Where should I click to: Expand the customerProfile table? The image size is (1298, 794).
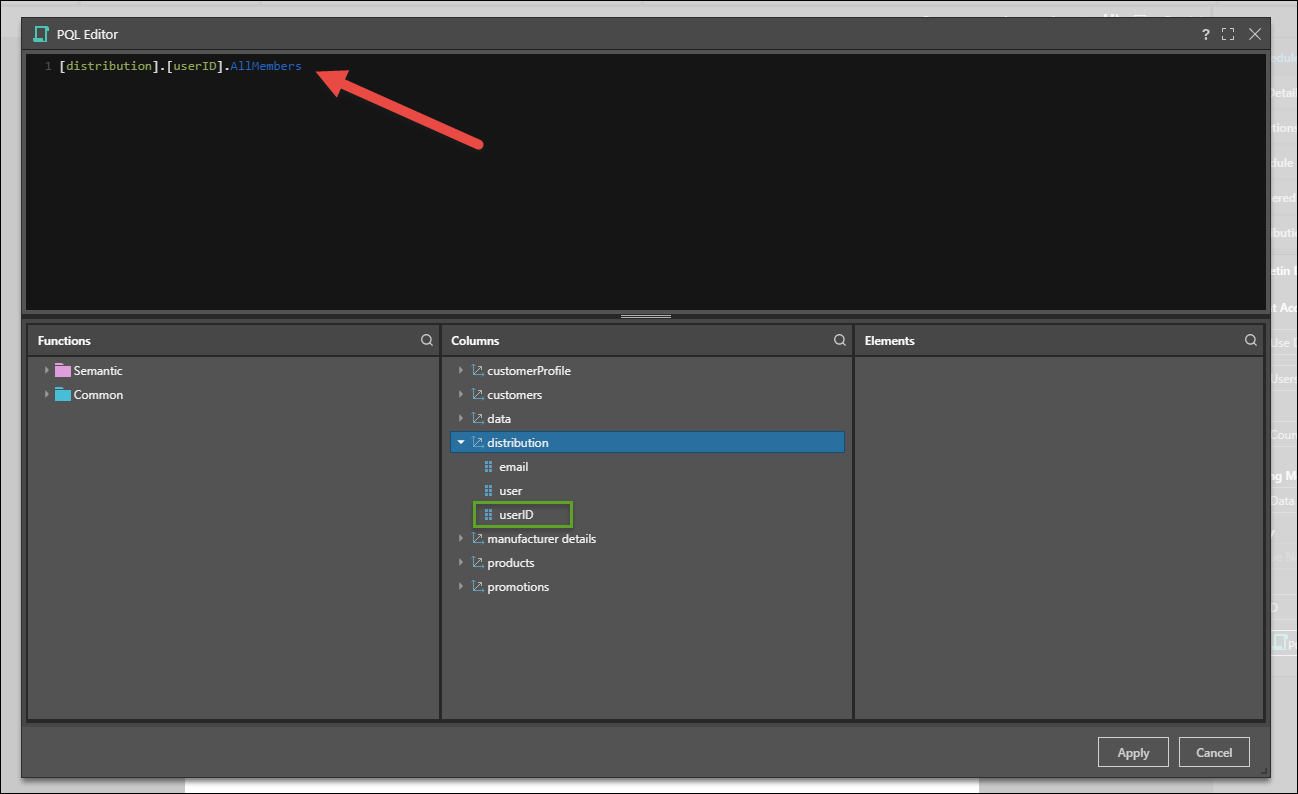coord(461,371)
